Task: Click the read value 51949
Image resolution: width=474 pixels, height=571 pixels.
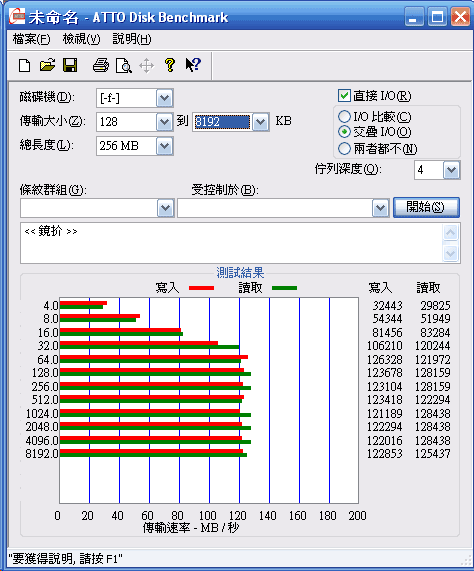Action: [435, 319]
